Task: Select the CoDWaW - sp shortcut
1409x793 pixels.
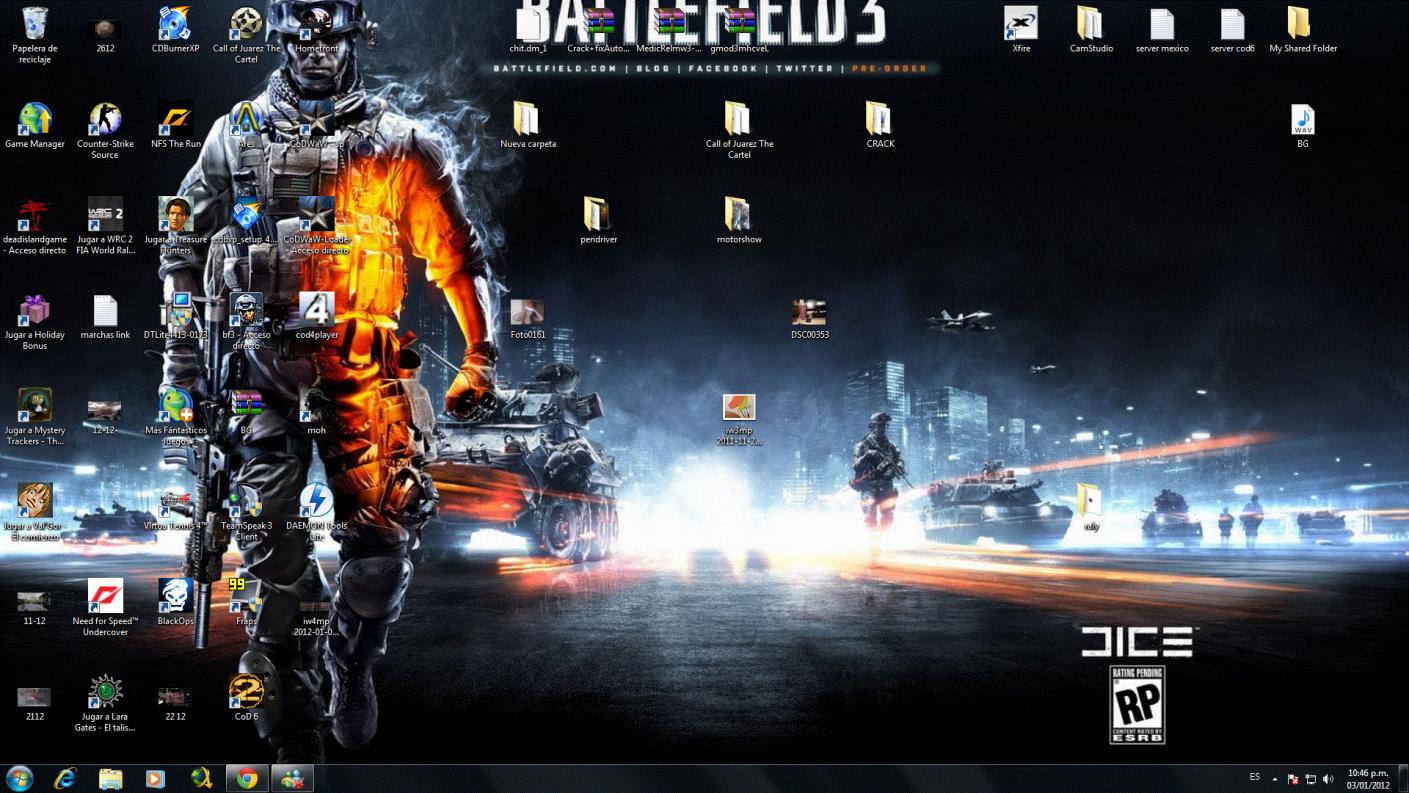Action: [x=317, y=119]
